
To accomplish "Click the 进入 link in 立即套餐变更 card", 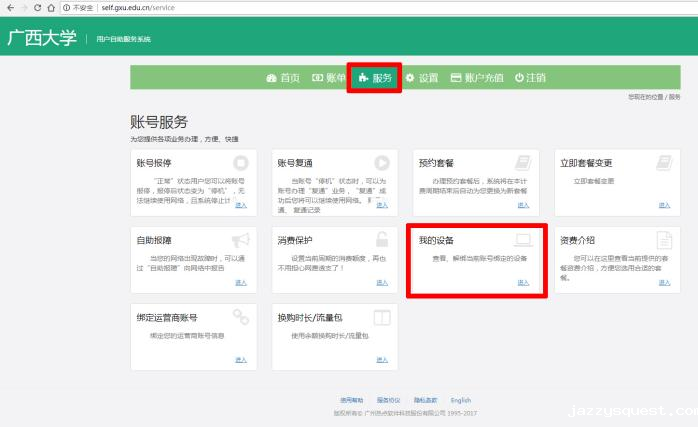I will coord(664,205).
